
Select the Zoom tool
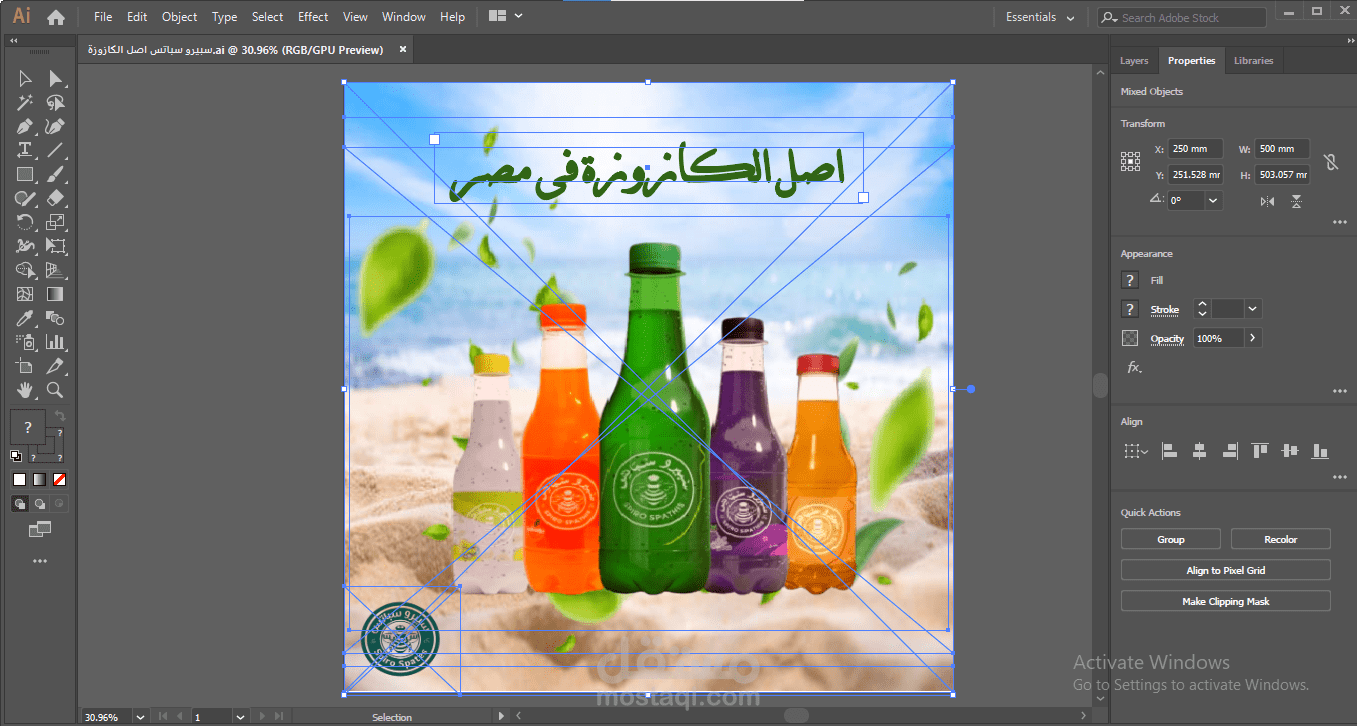(x=56, y=390)
